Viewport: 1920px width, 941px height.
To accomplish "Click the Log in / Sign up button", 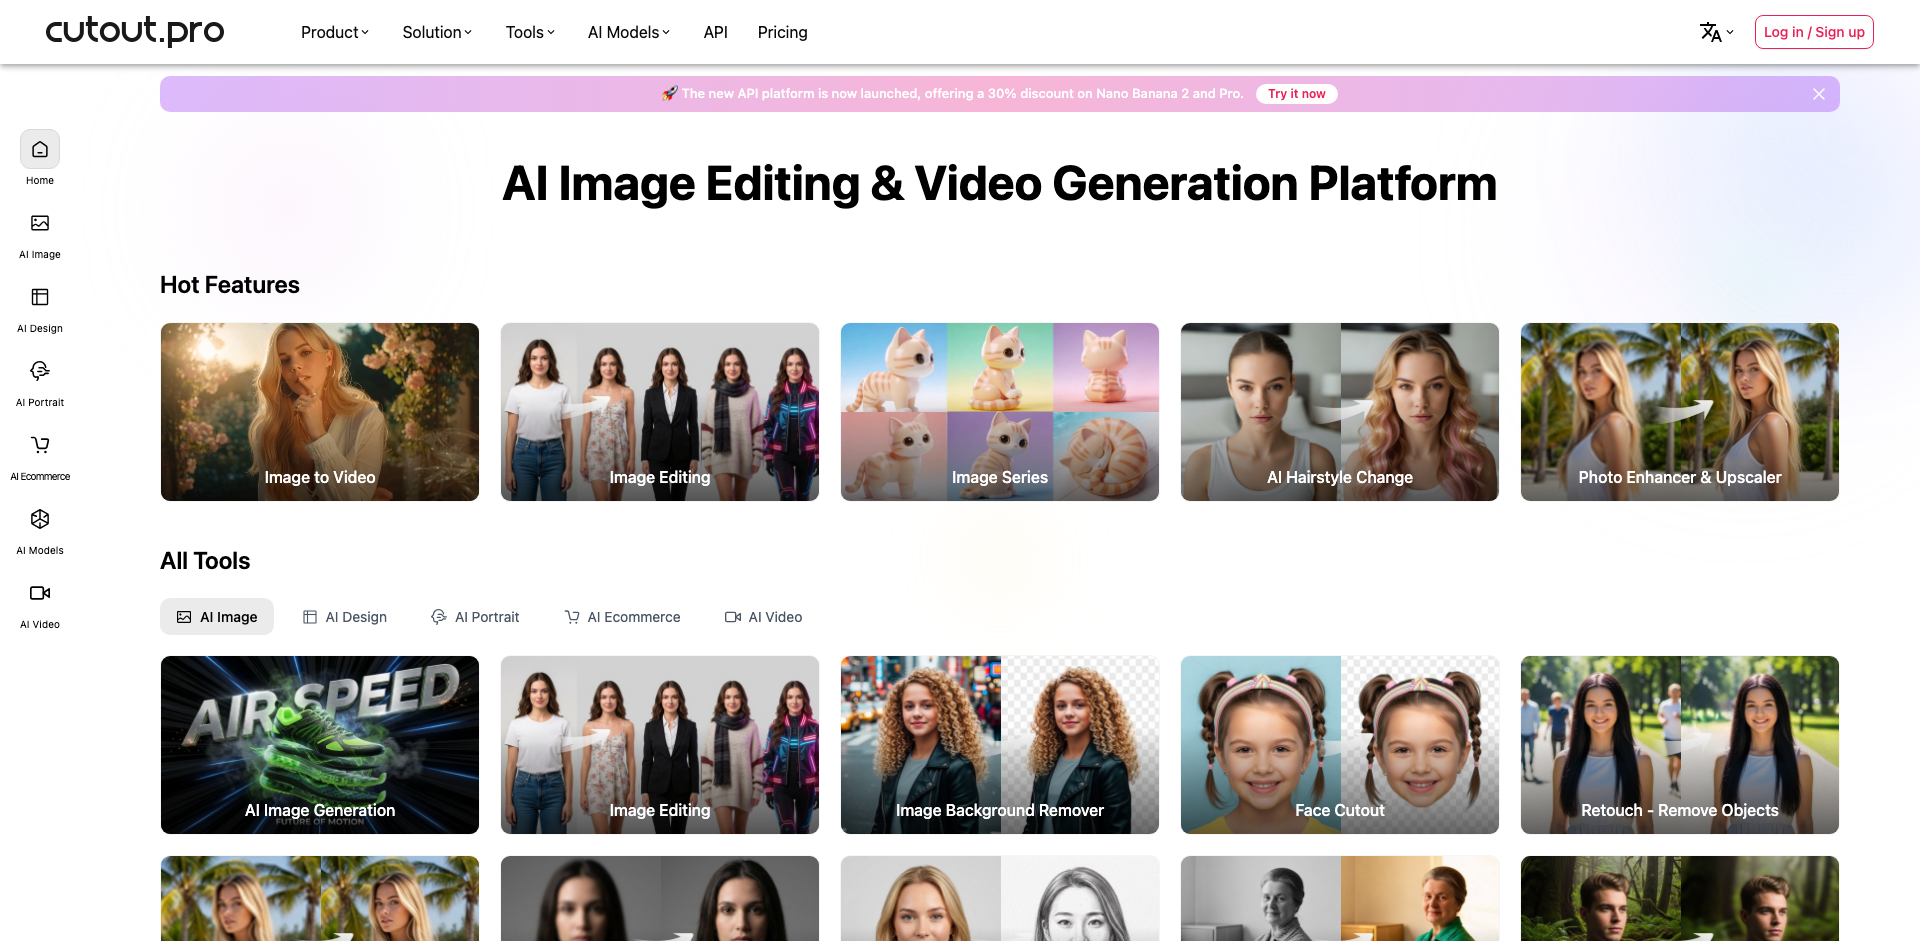I will (x=1813, y=33).
